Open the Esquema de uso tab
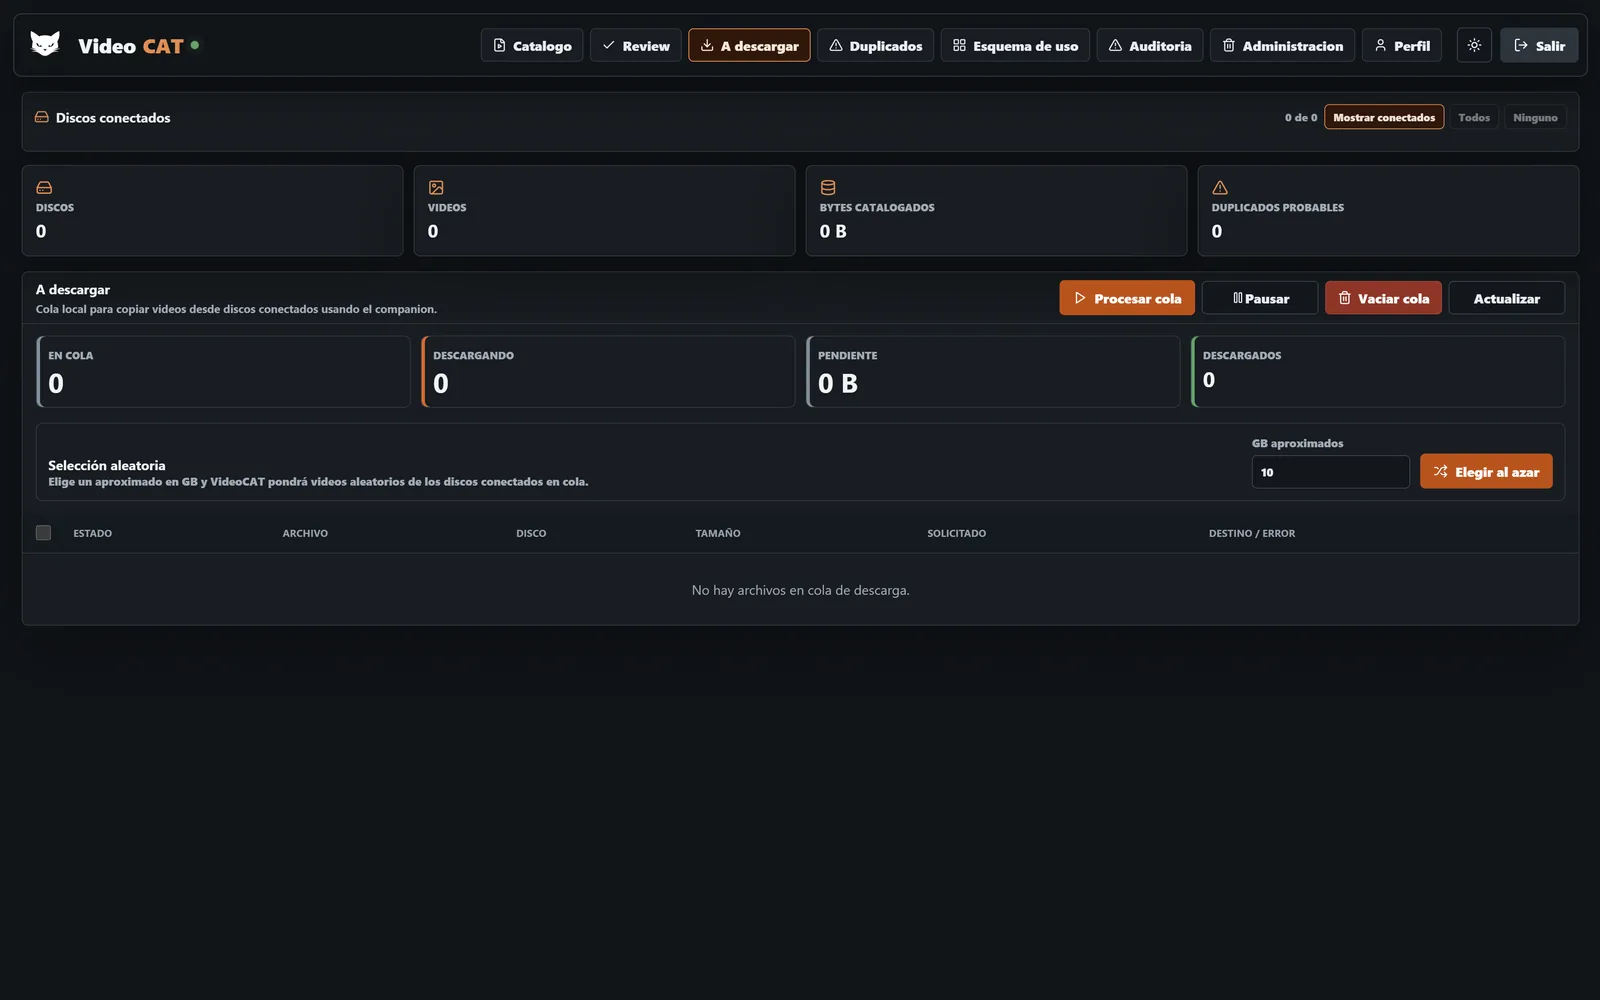Image resolution: width=1600 pixels, height=1000 pixels. tap(1015, 45)
